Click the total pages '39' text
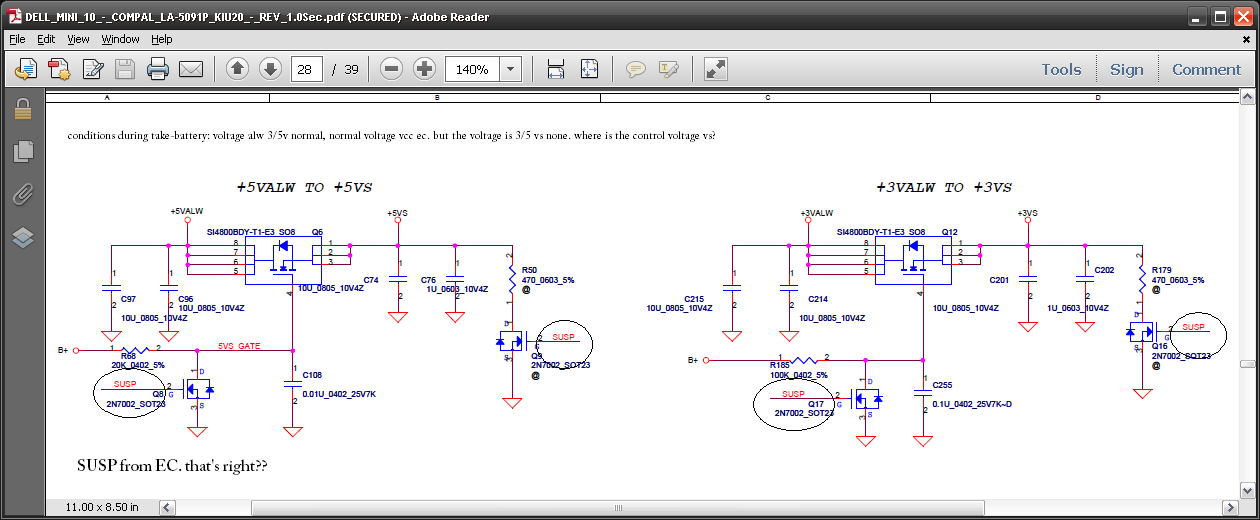Screen dimensions: 1260x520 tap(351, 69)
